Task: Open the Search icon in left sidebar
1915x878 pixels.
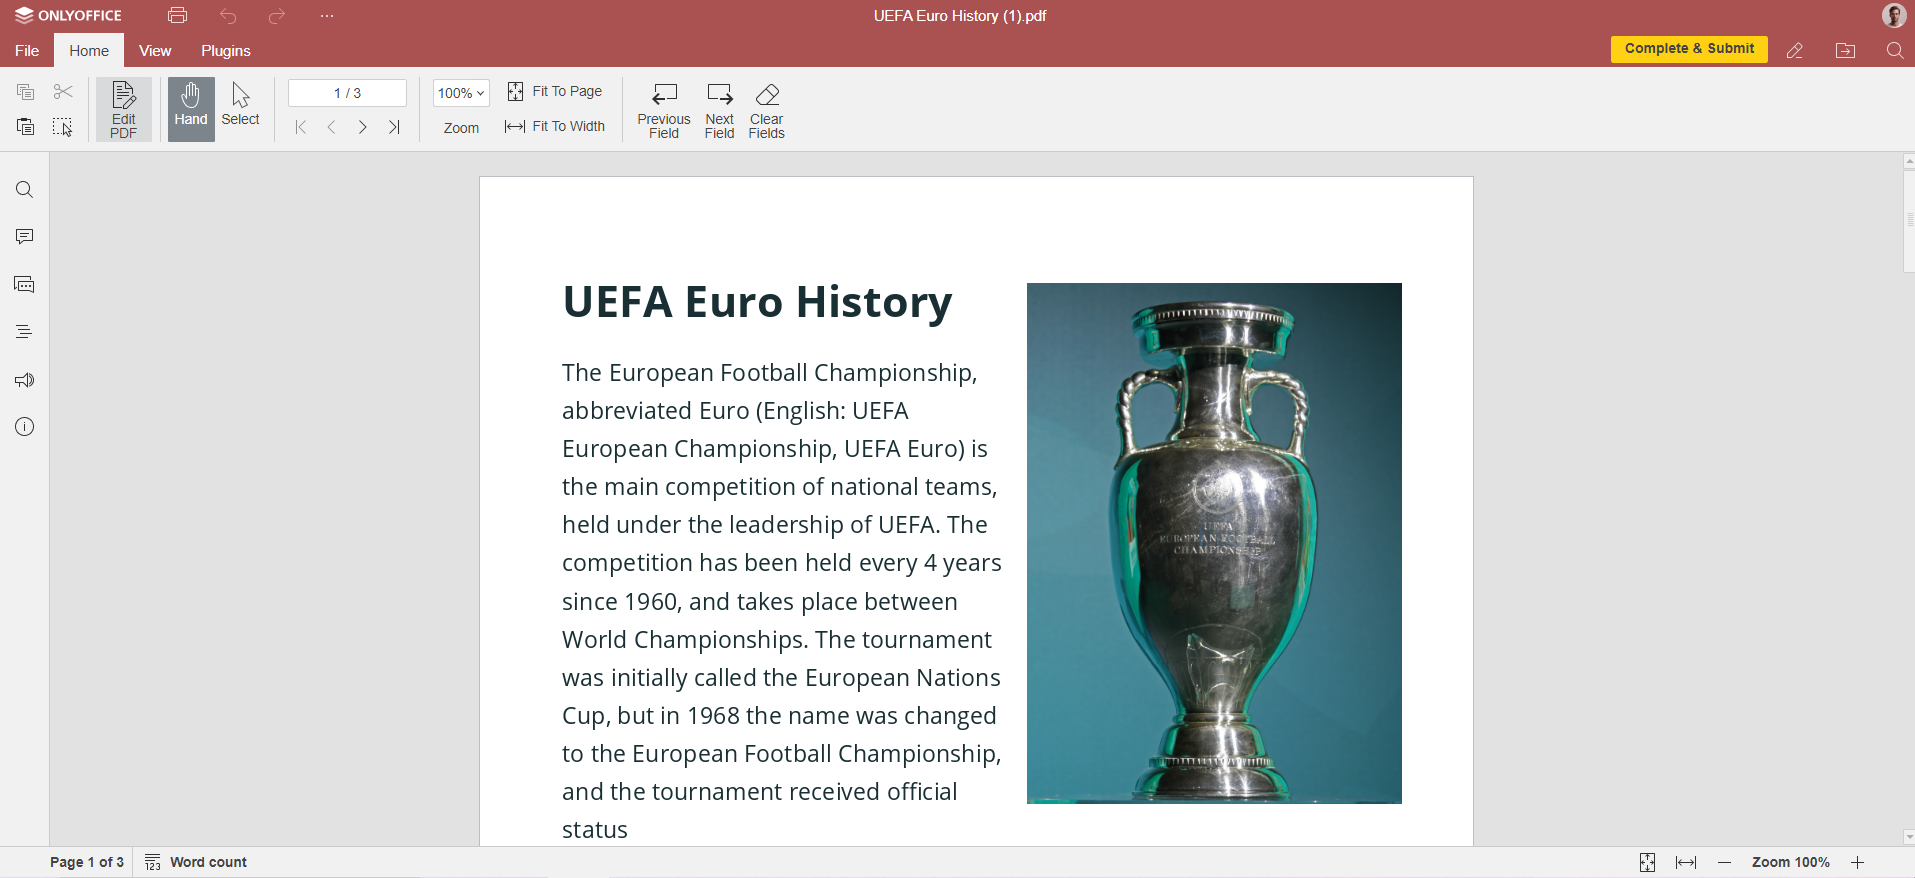Action: pos(24,190)
